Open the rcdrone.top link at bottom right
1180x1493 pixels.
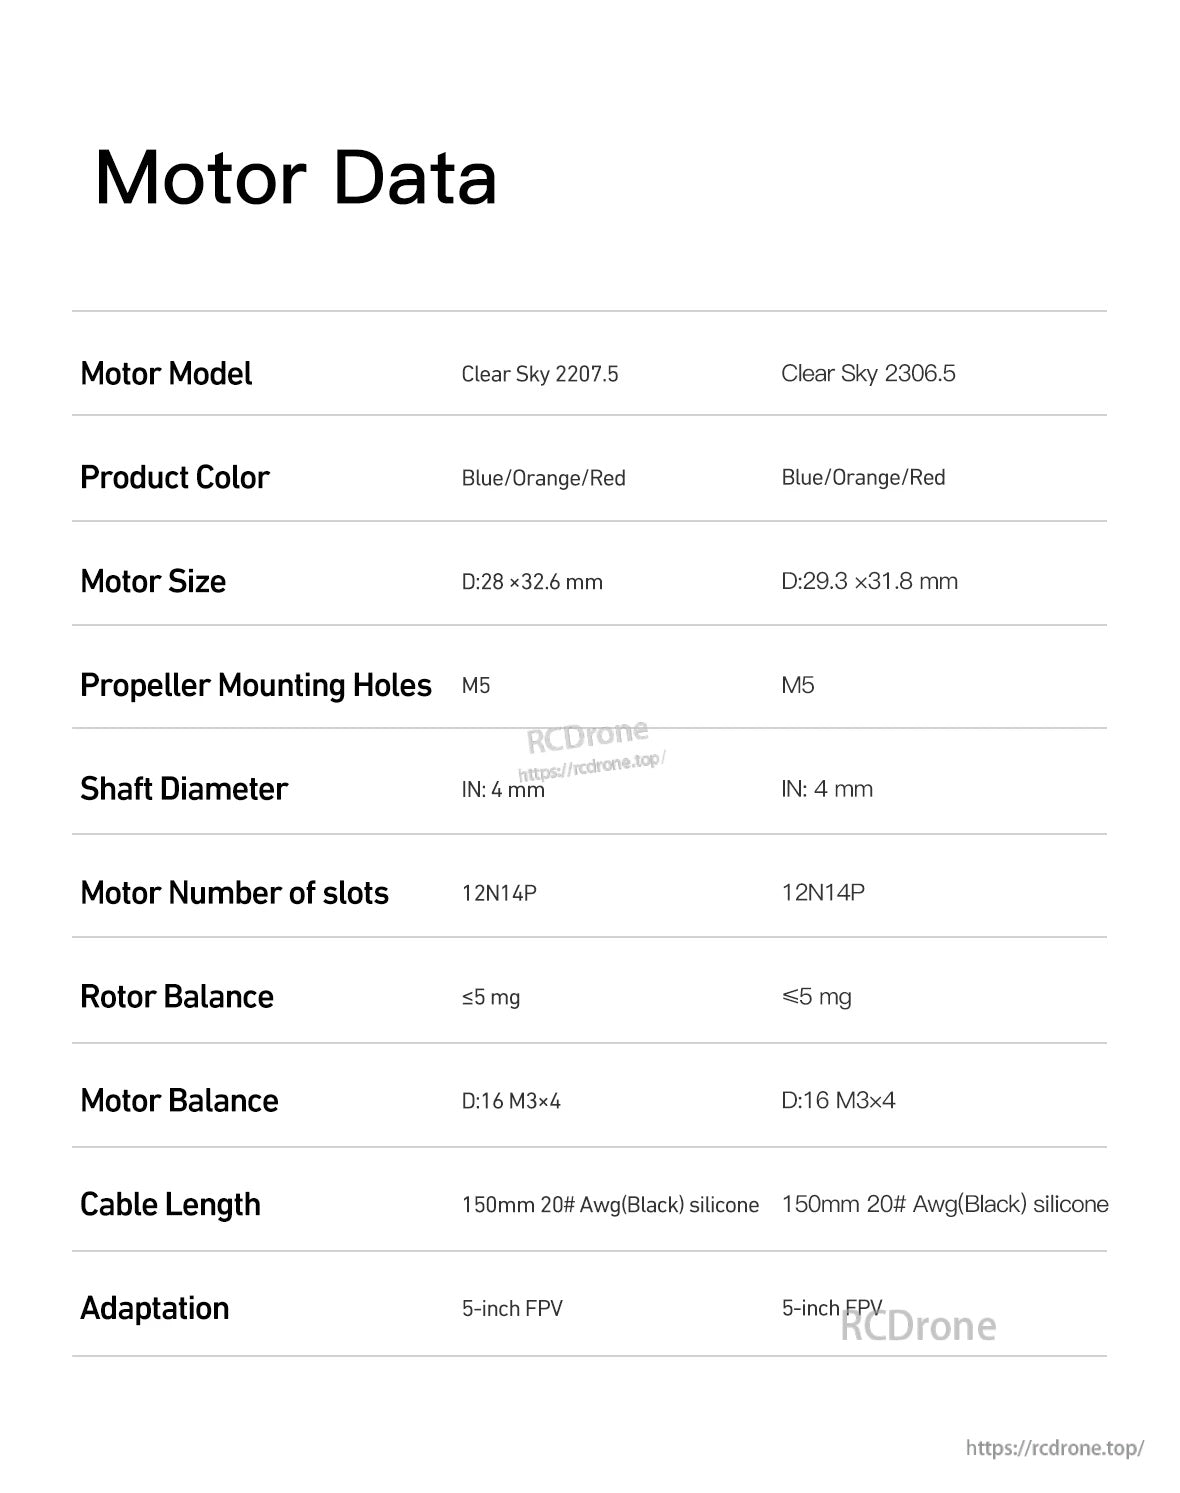1054,1447
